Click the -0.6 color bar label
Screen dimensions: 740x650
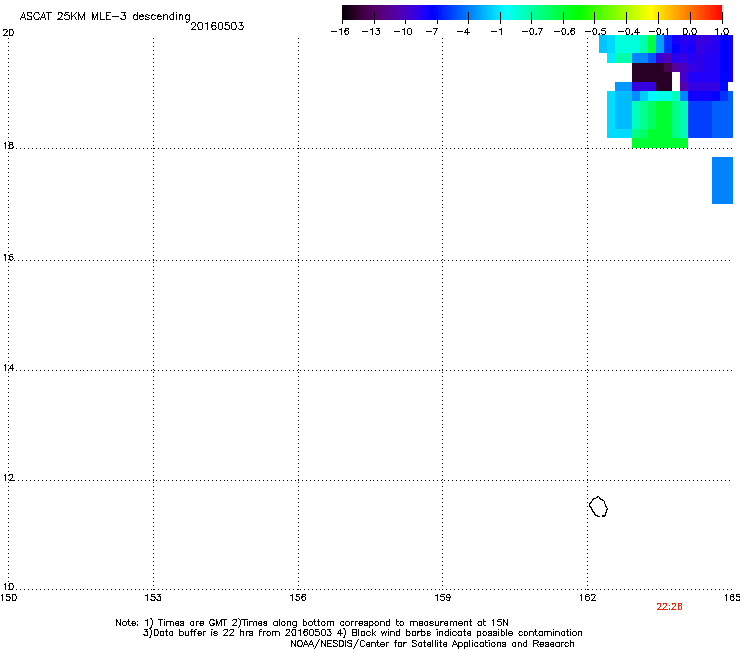[x=564, y=32]
